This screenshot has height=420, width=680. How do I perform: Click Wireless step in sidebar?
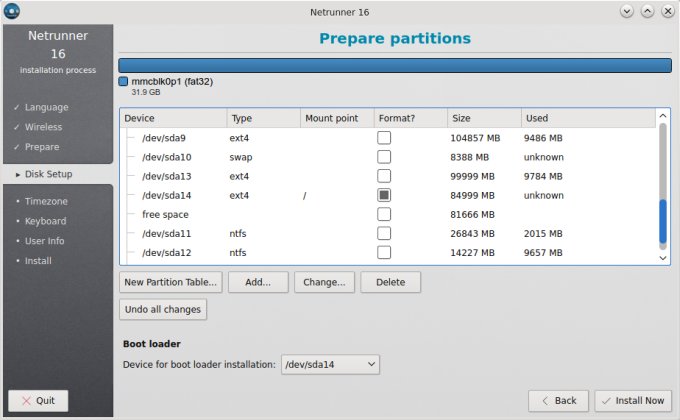(43, 127)
